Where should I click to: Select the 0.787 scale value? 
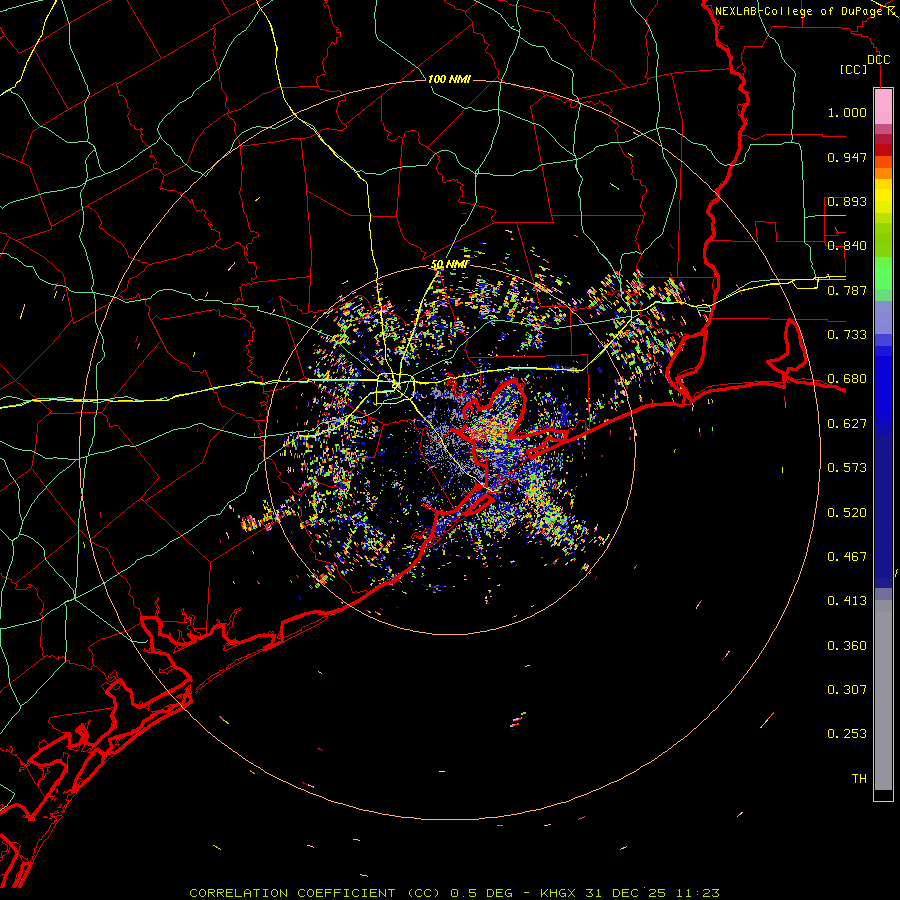847,290
